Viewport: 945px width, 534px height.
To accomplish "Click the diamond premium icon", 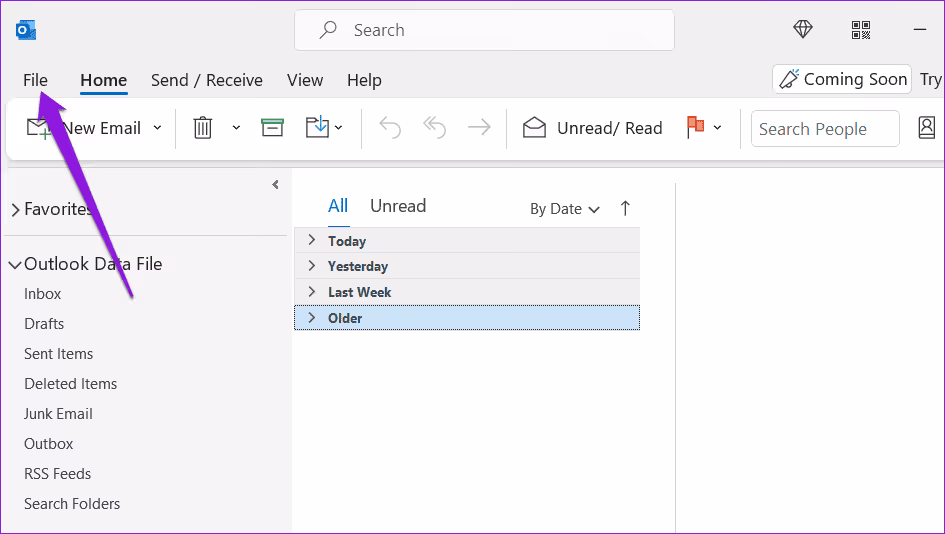I will pyautogui.click(x=803, y=29).
